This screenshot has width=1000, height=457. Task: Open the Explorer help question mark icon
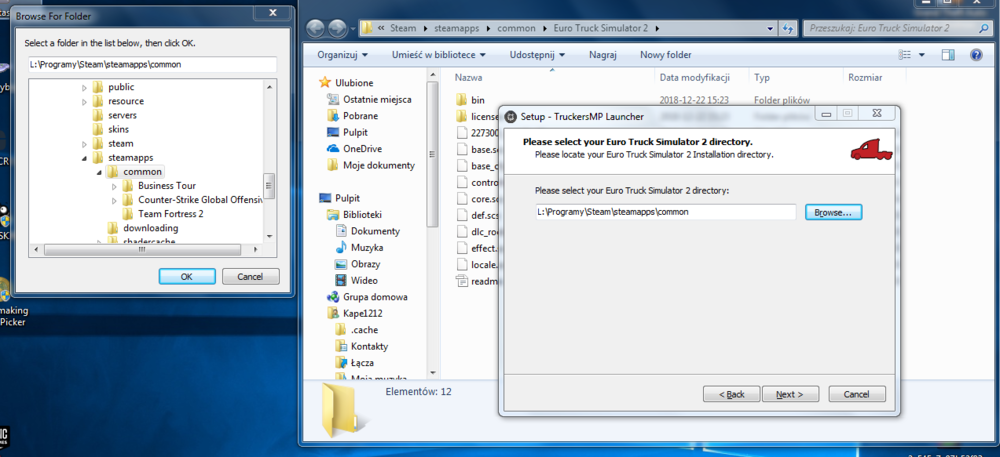[976, 55]
